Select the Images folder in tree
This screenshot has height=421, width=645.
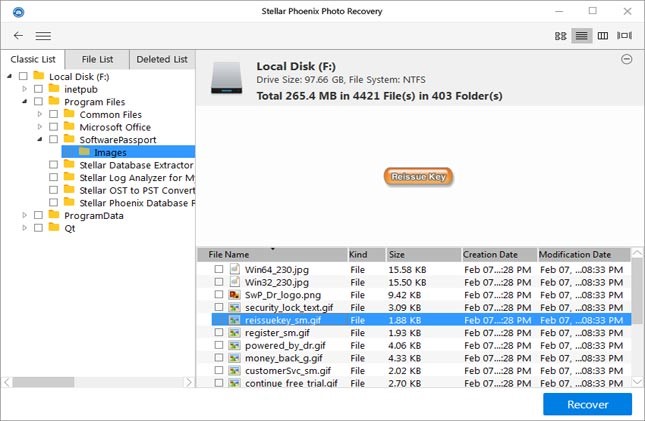pyautogui.click(x=128, y=152)
